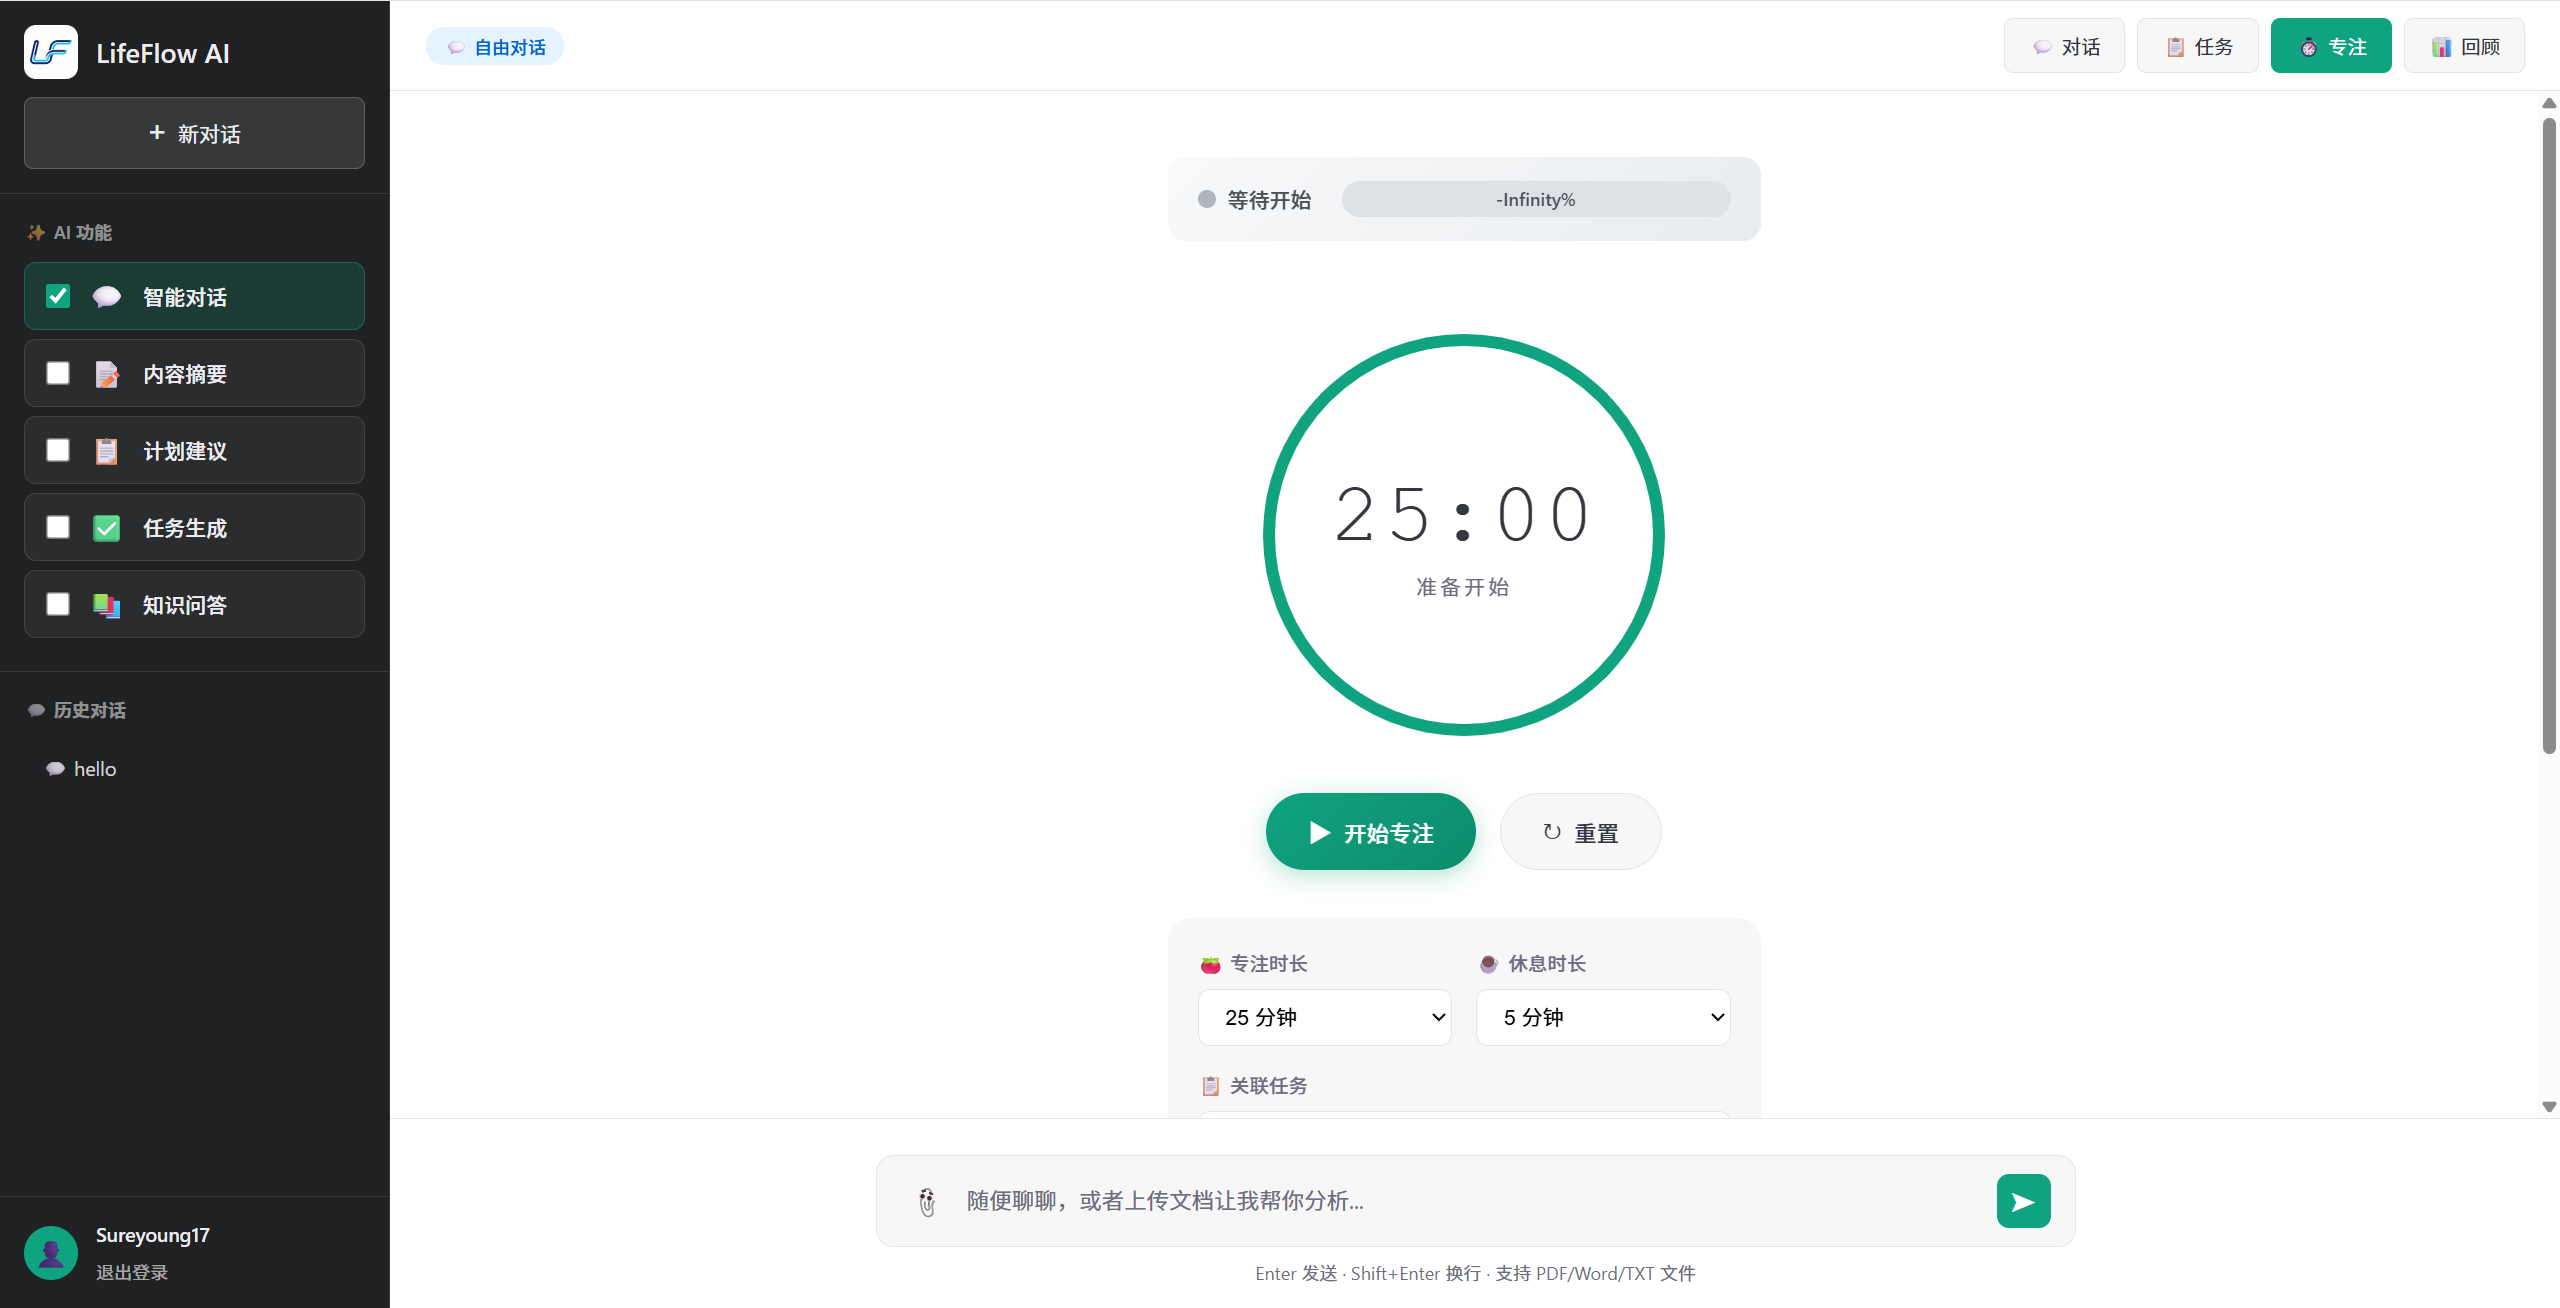The height and width of the screenshot is (1308, 2560).
Task: Open the 任务生成 feature
Action: click(x=194, y=527)
